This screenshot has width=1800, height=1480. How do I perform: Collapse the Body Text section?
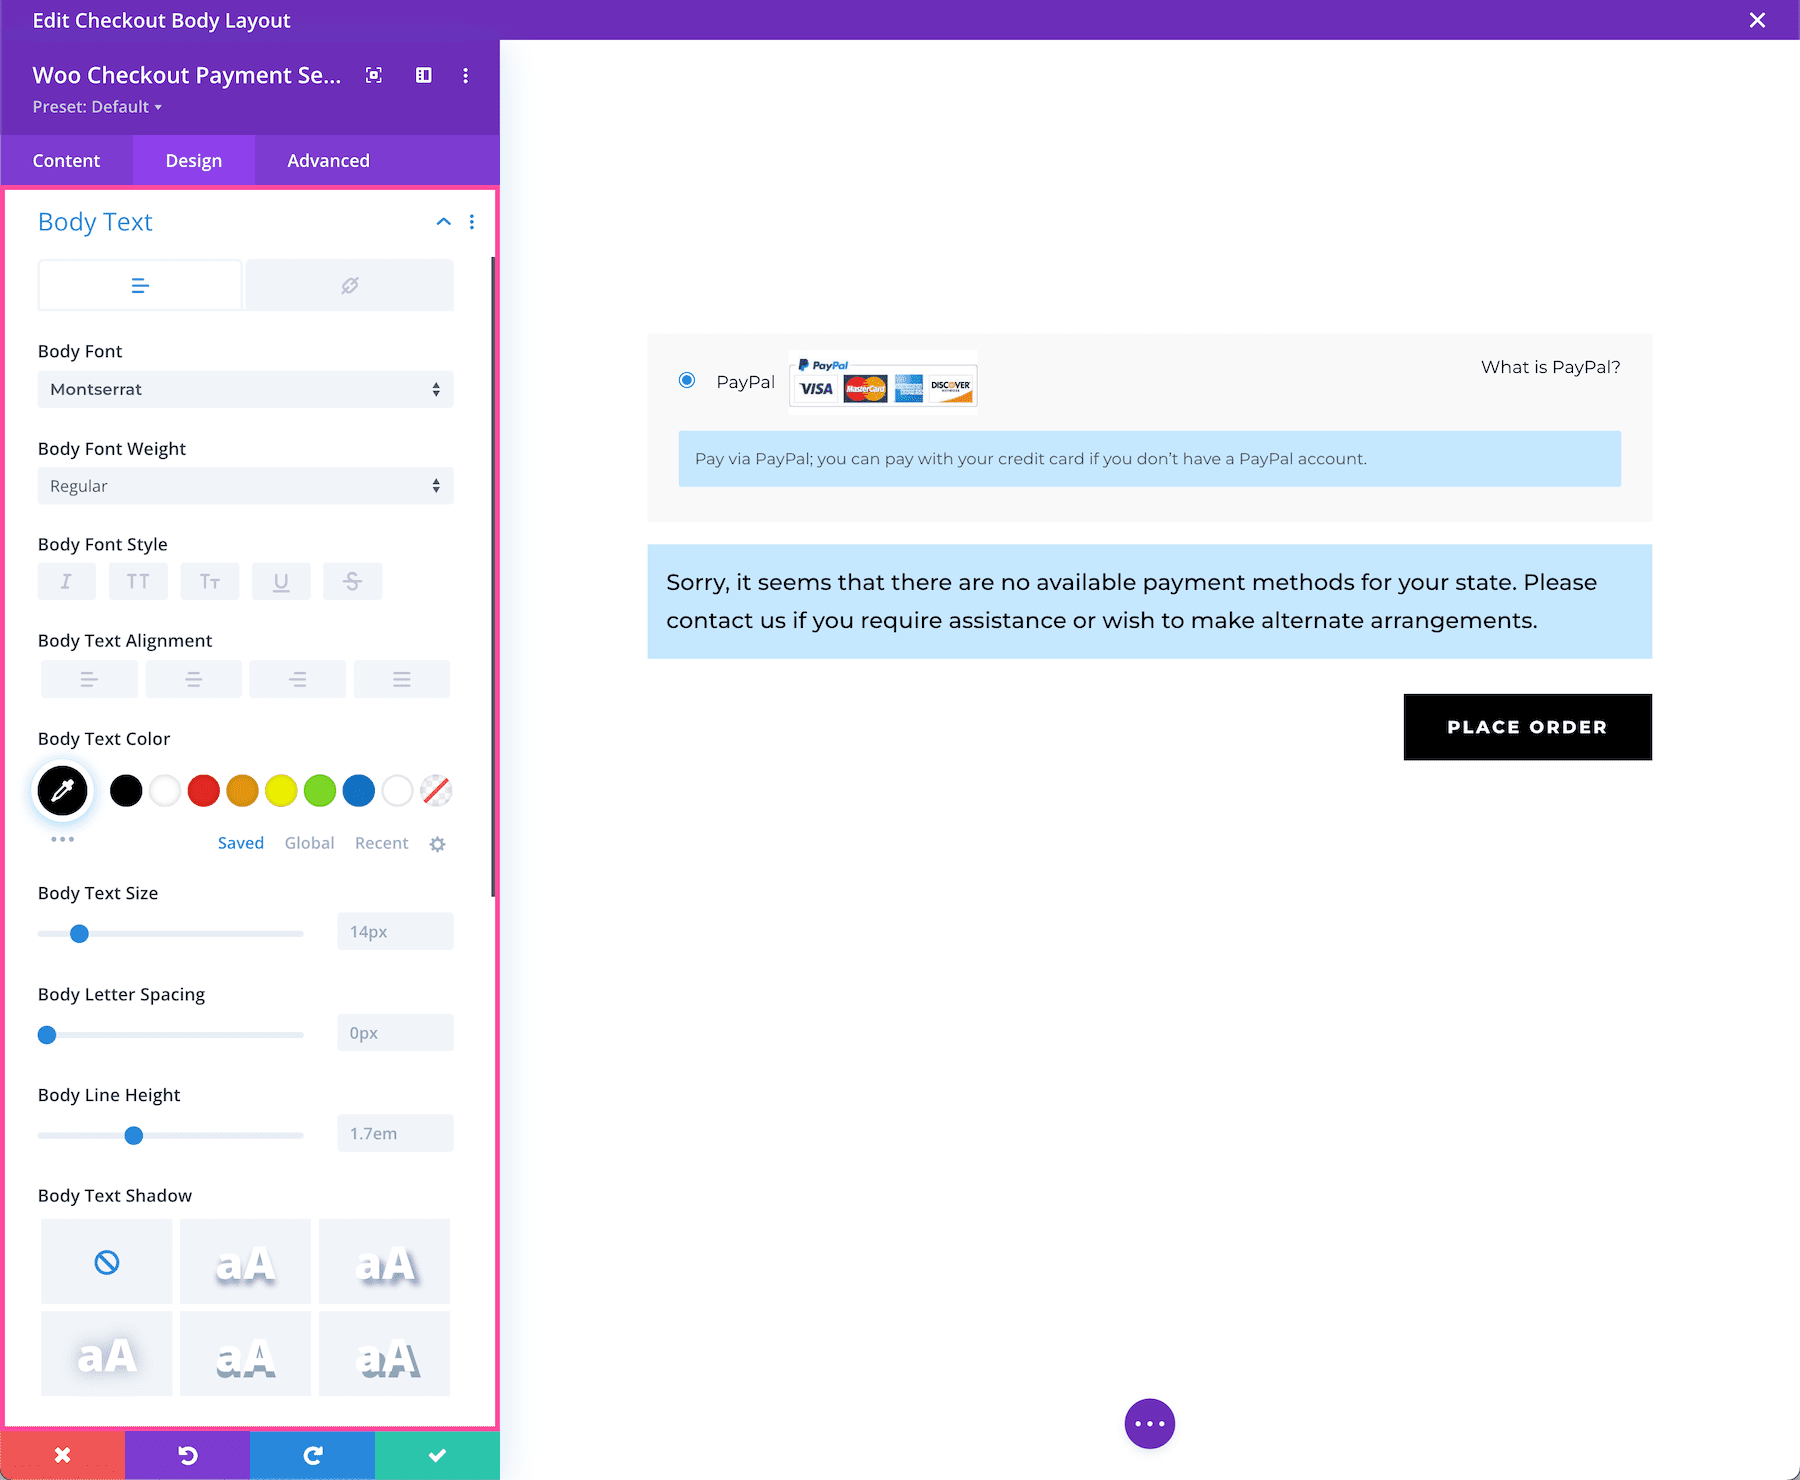(443, 221)
